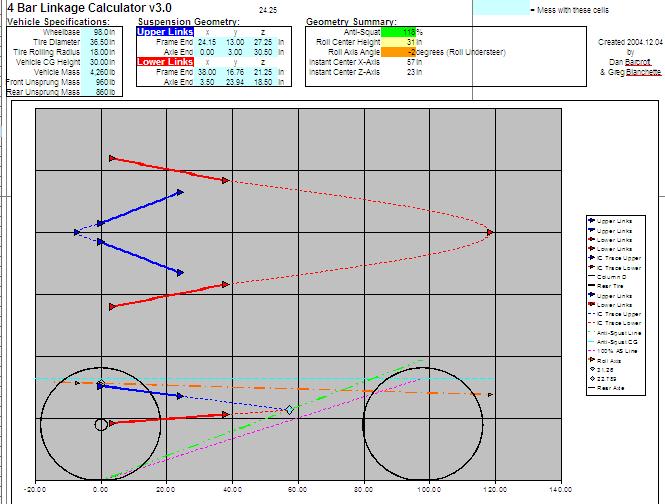Click the 'Suspension Geometry:' heading

pos(188,22)
